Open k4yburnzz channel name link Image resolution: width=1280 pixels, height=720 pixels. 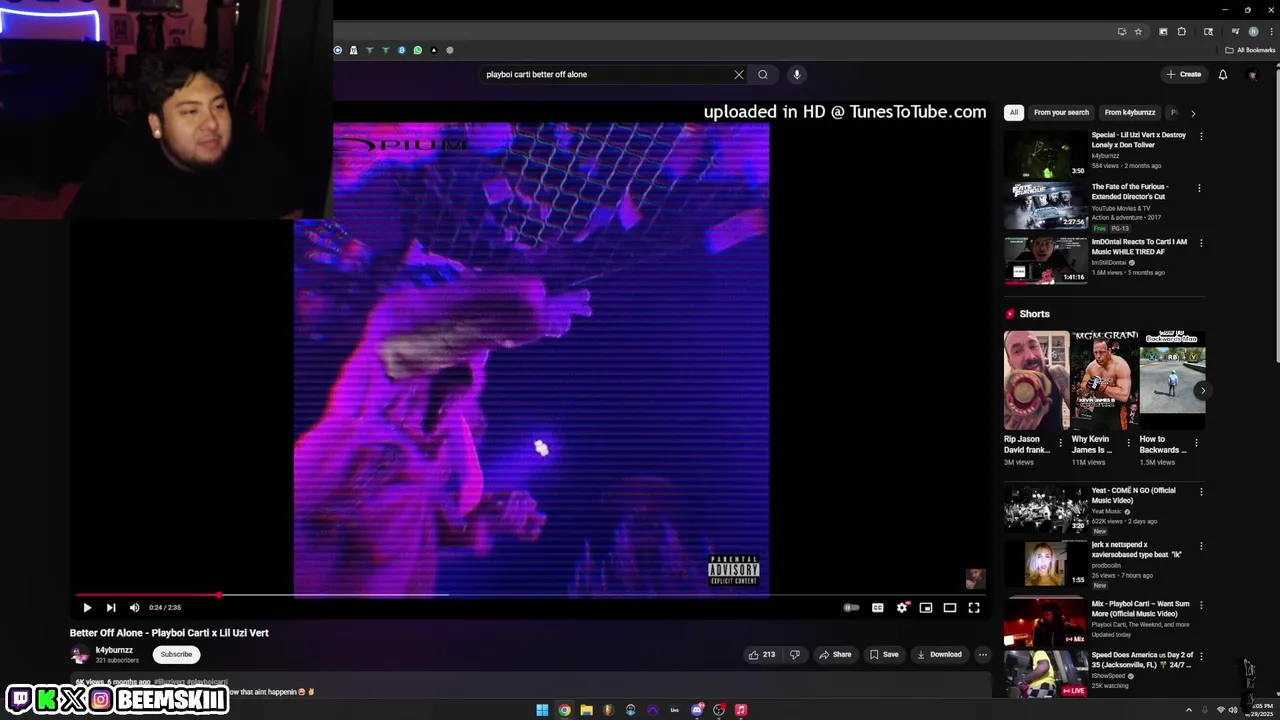(114, 650)
